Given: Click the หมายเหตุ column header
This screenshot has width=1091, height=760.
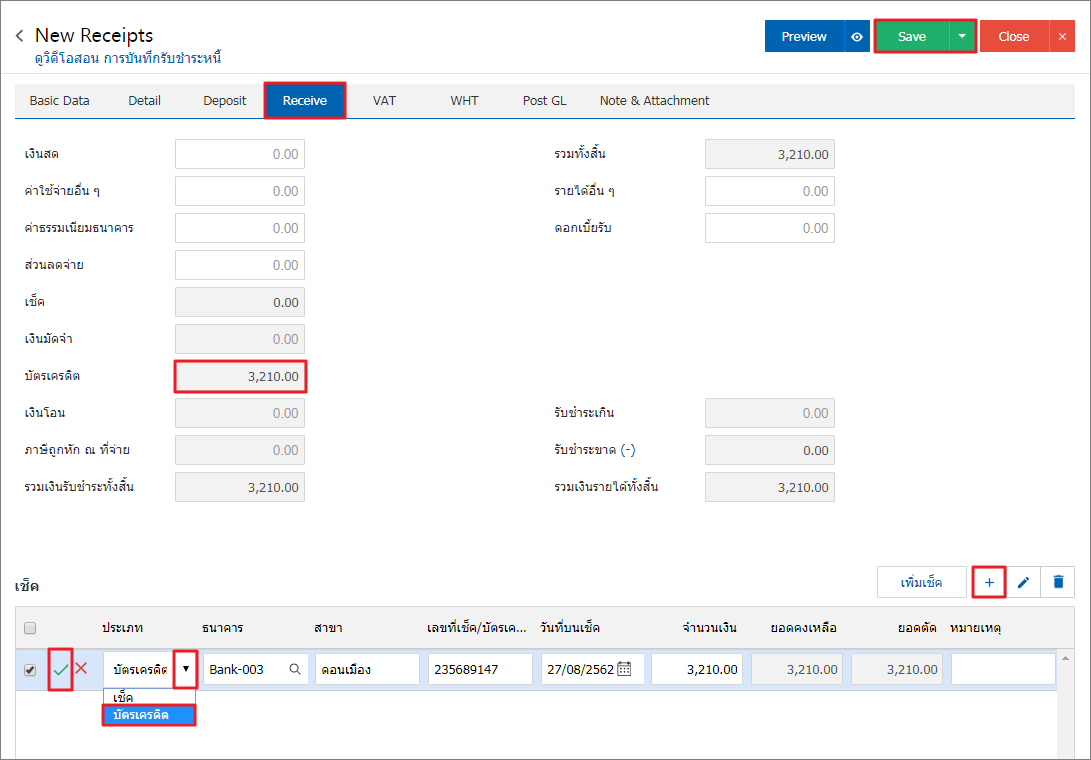Looking at the screenshot, I should tap(975, 628).
